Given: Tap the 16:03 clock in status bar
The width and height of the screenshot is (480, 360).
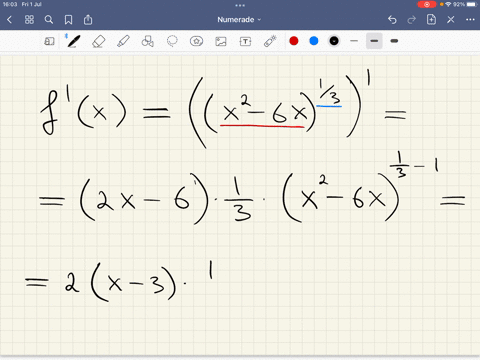Looking at the screenshot, I should (10, 4).
